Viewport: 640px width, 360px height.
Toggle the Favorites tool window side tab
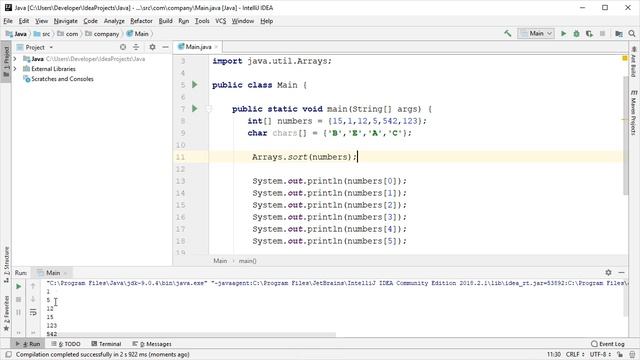[6, 313]
